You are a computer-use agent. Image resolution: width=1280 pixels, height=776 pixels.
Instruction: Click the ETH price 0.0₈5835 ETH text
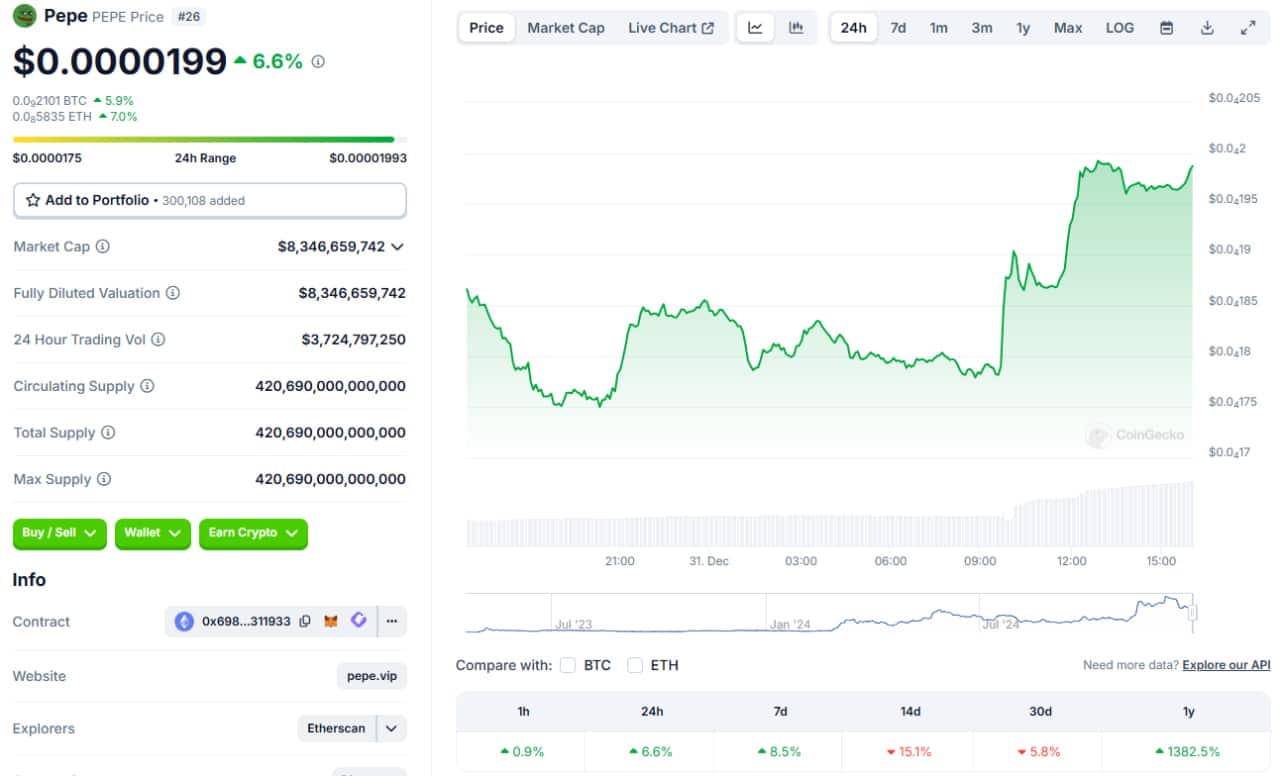coord(50,117)
